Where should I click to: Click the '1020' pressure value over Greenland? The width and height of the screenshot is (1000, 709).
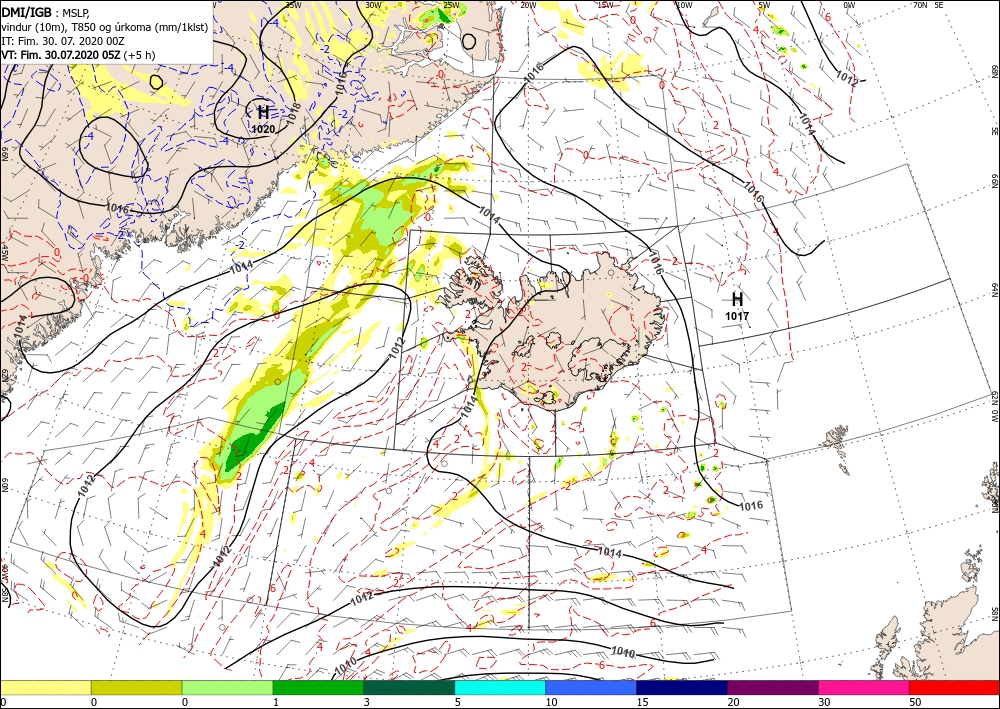click(263, 129)
